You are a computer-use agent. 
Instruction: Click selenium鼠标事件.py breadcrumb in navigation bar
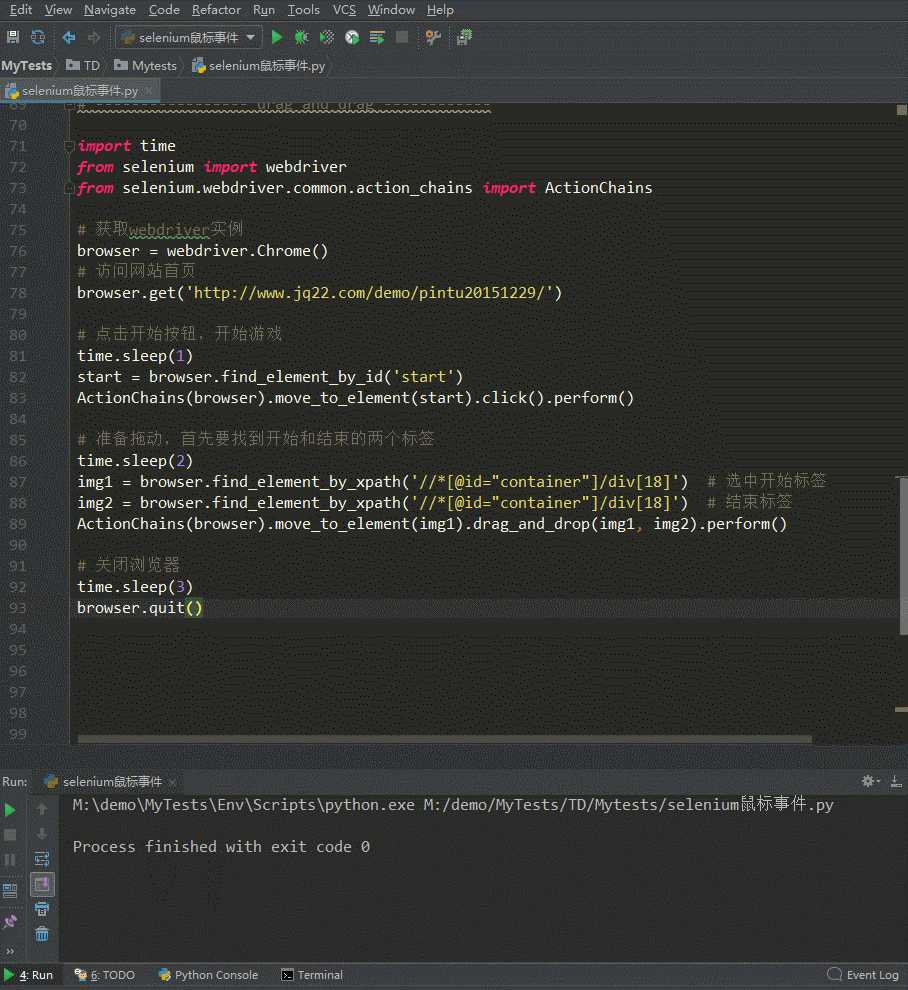(258, 66)
